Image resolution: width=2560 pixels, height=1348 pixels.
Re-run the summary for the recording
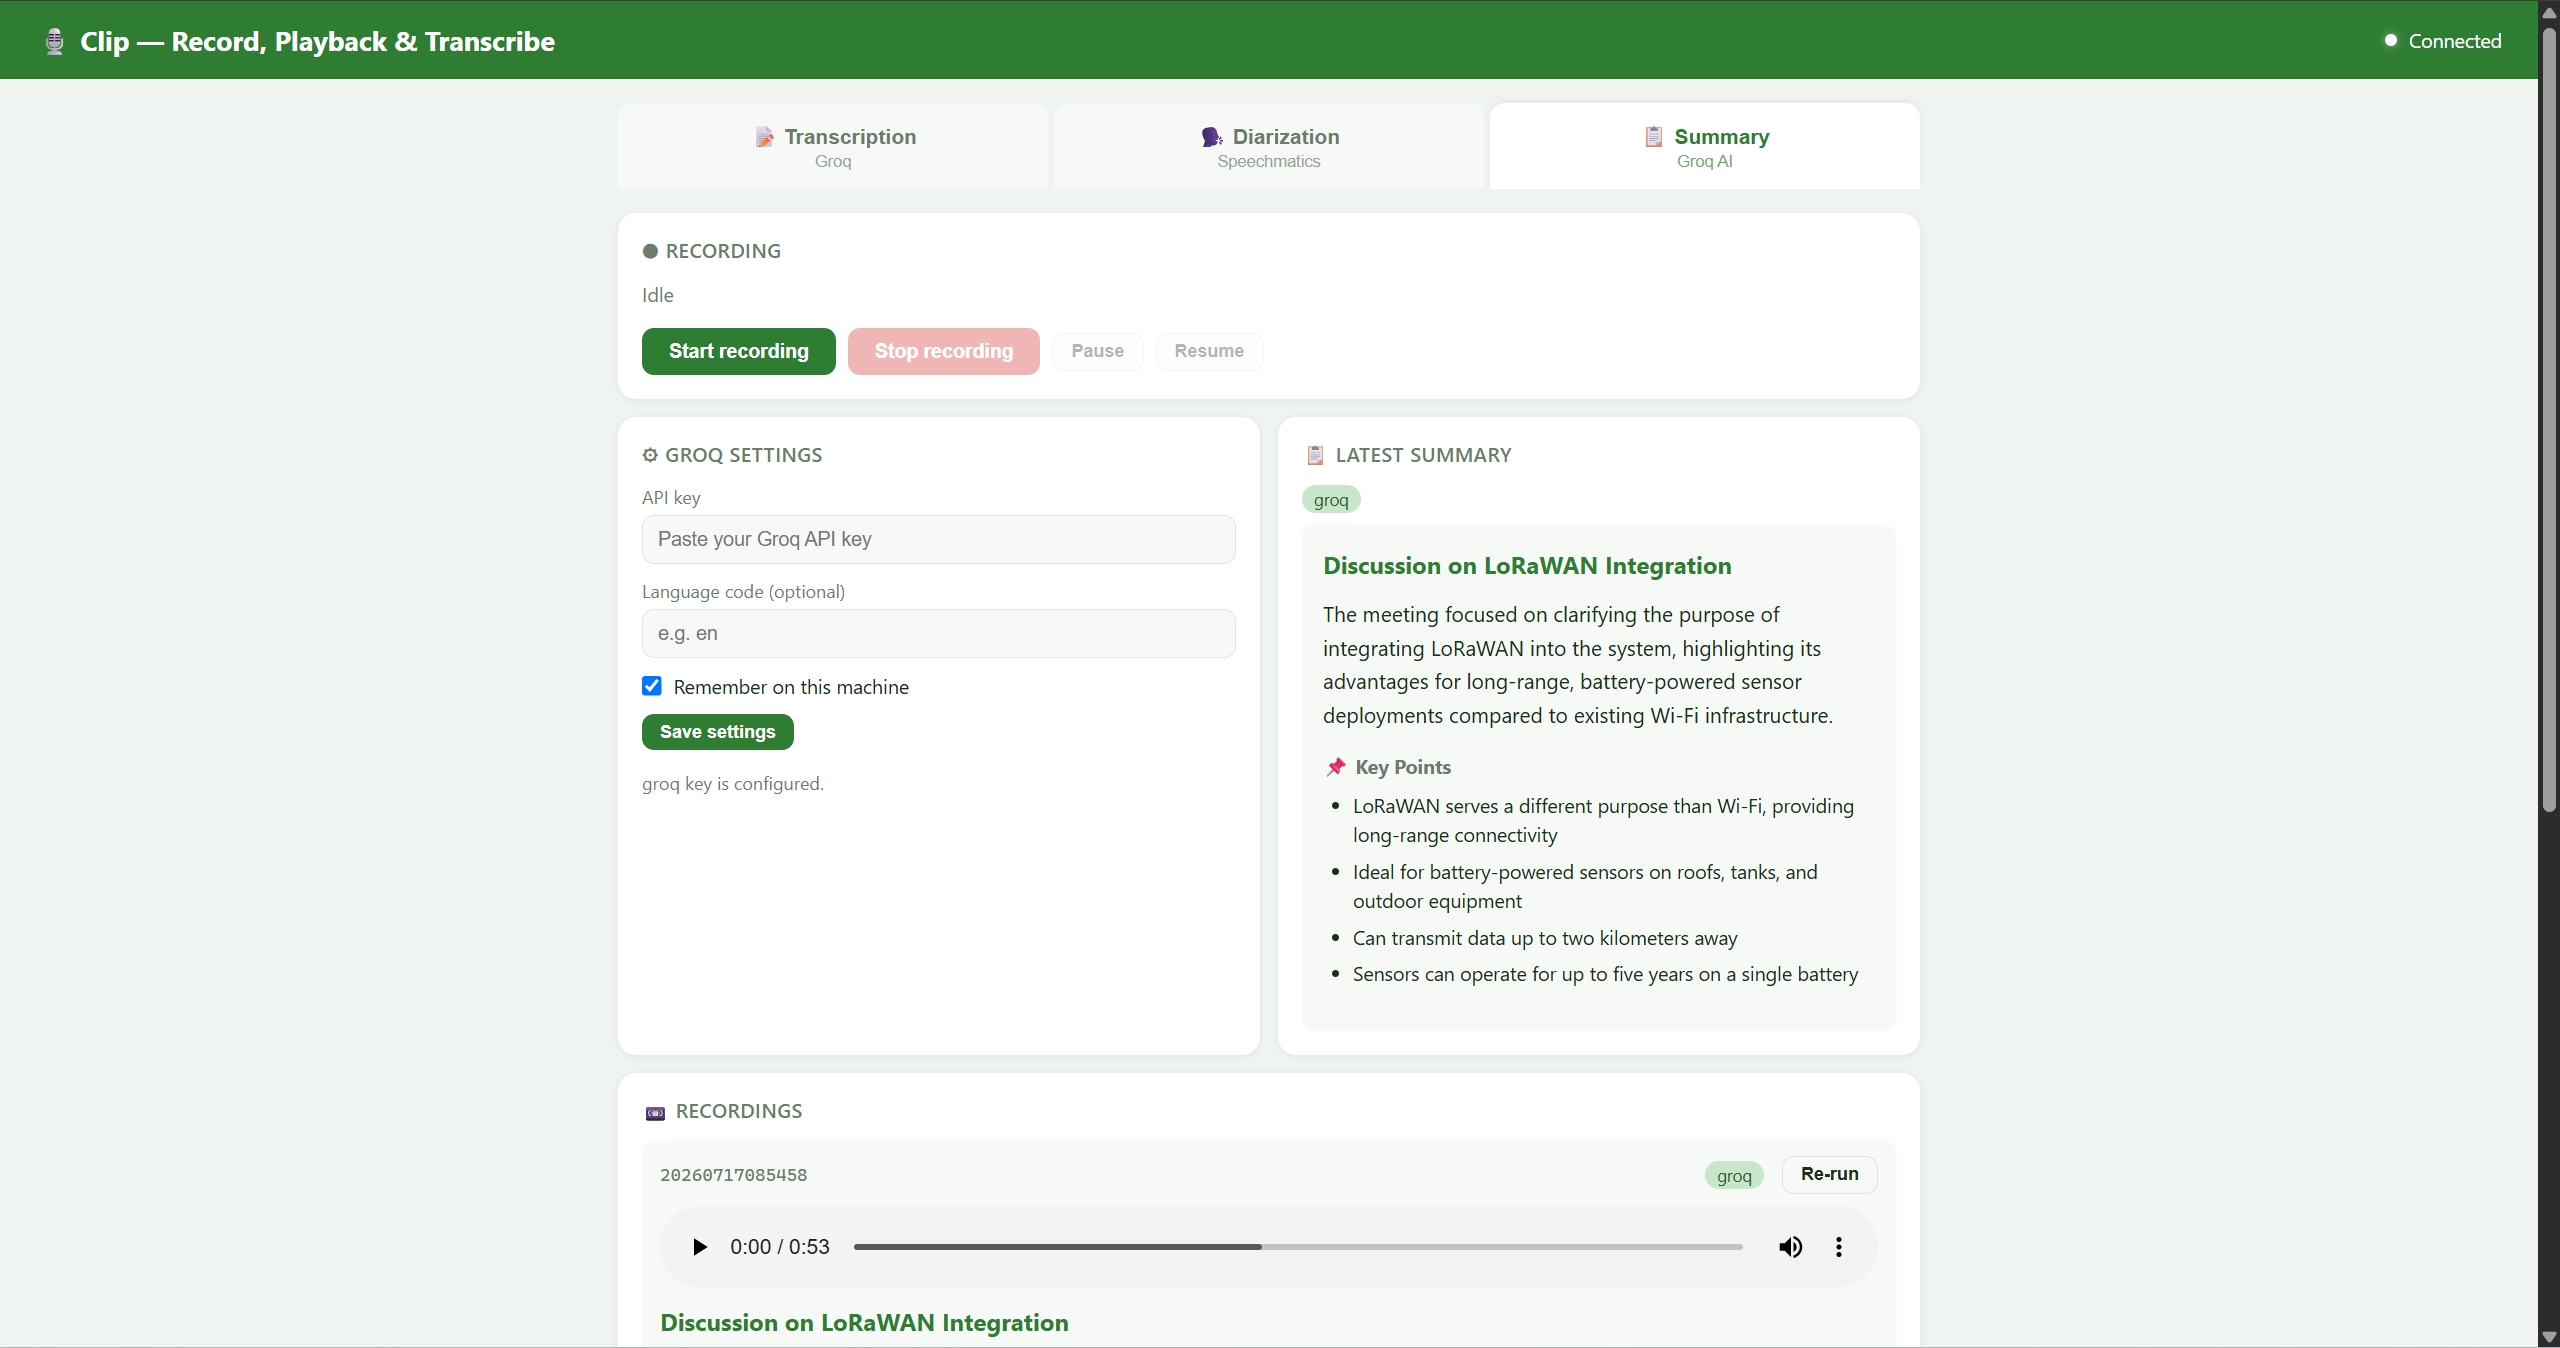[x=1830, y=1174]
